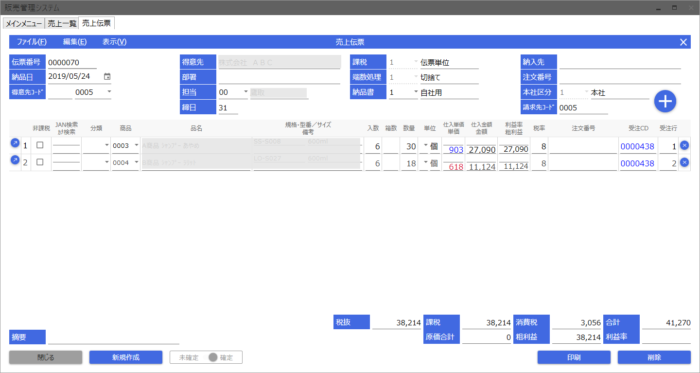The width and height of the screenshot is (700, 373).
Task: Open row 1 detail arrow icon
Action: (x=15, y=143)
